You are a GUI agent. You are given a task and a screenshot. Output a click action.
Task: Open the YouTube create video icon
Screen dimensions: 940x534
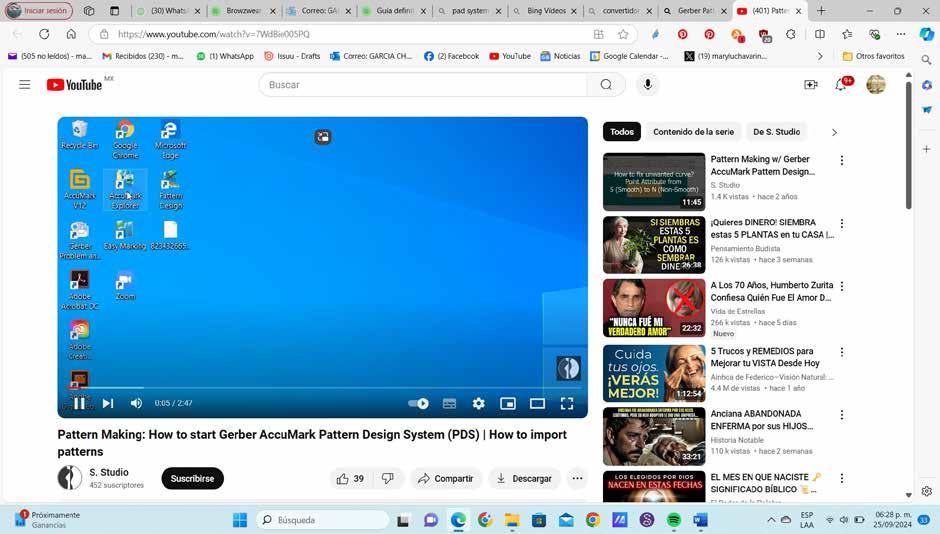point(811,85)
